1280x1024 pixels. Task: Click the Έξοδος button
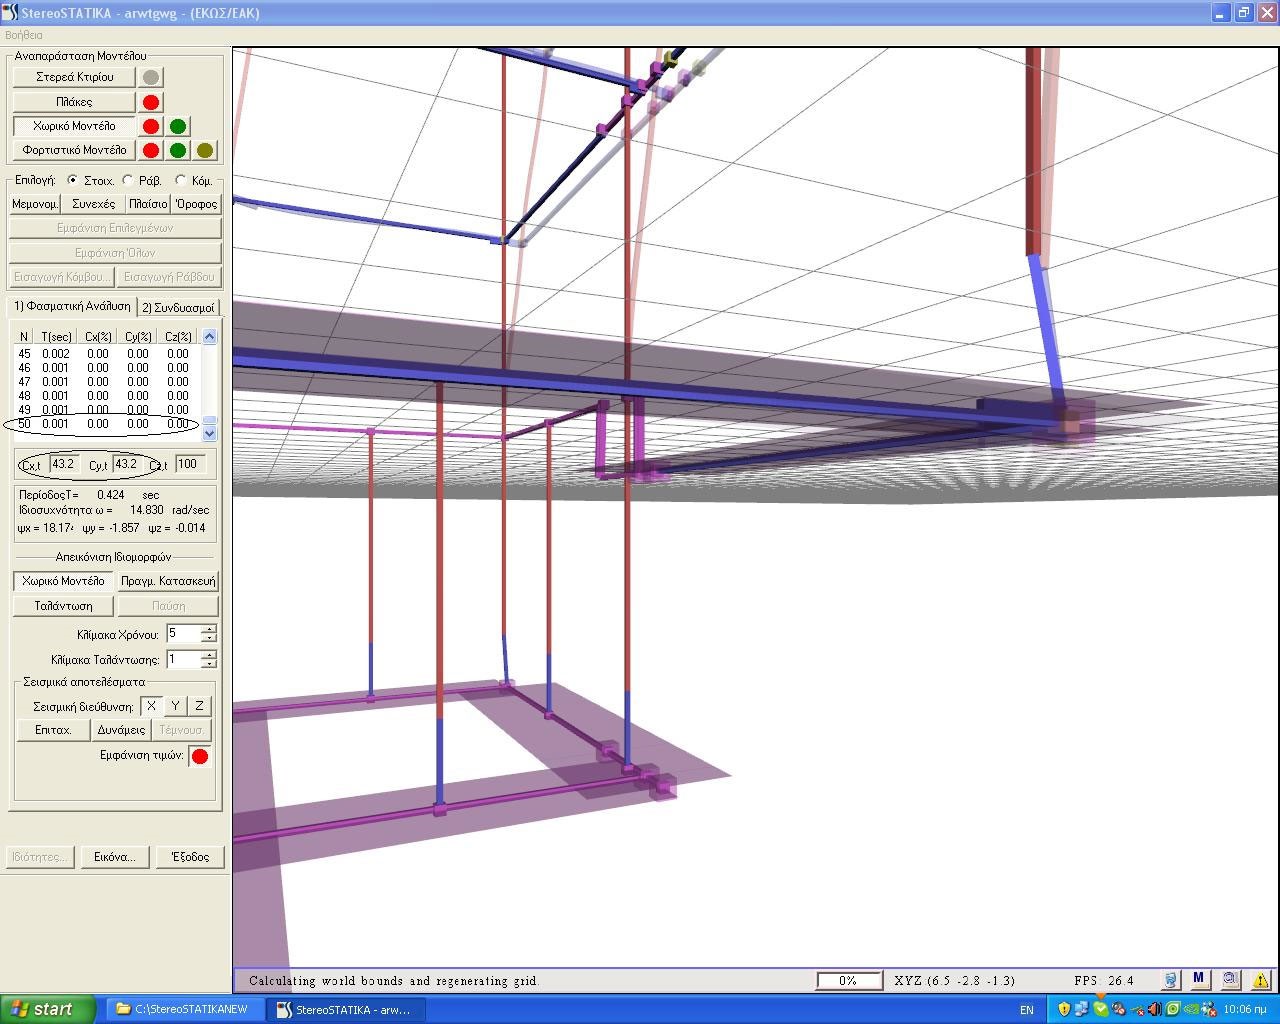(x=190, y=857)
